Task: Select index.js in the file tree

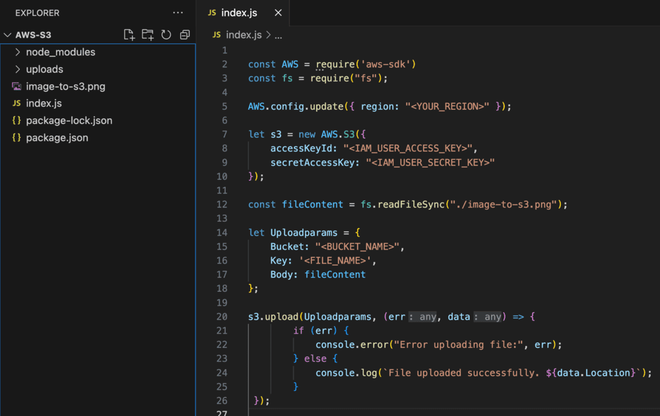Action: [x=43, y=103]
